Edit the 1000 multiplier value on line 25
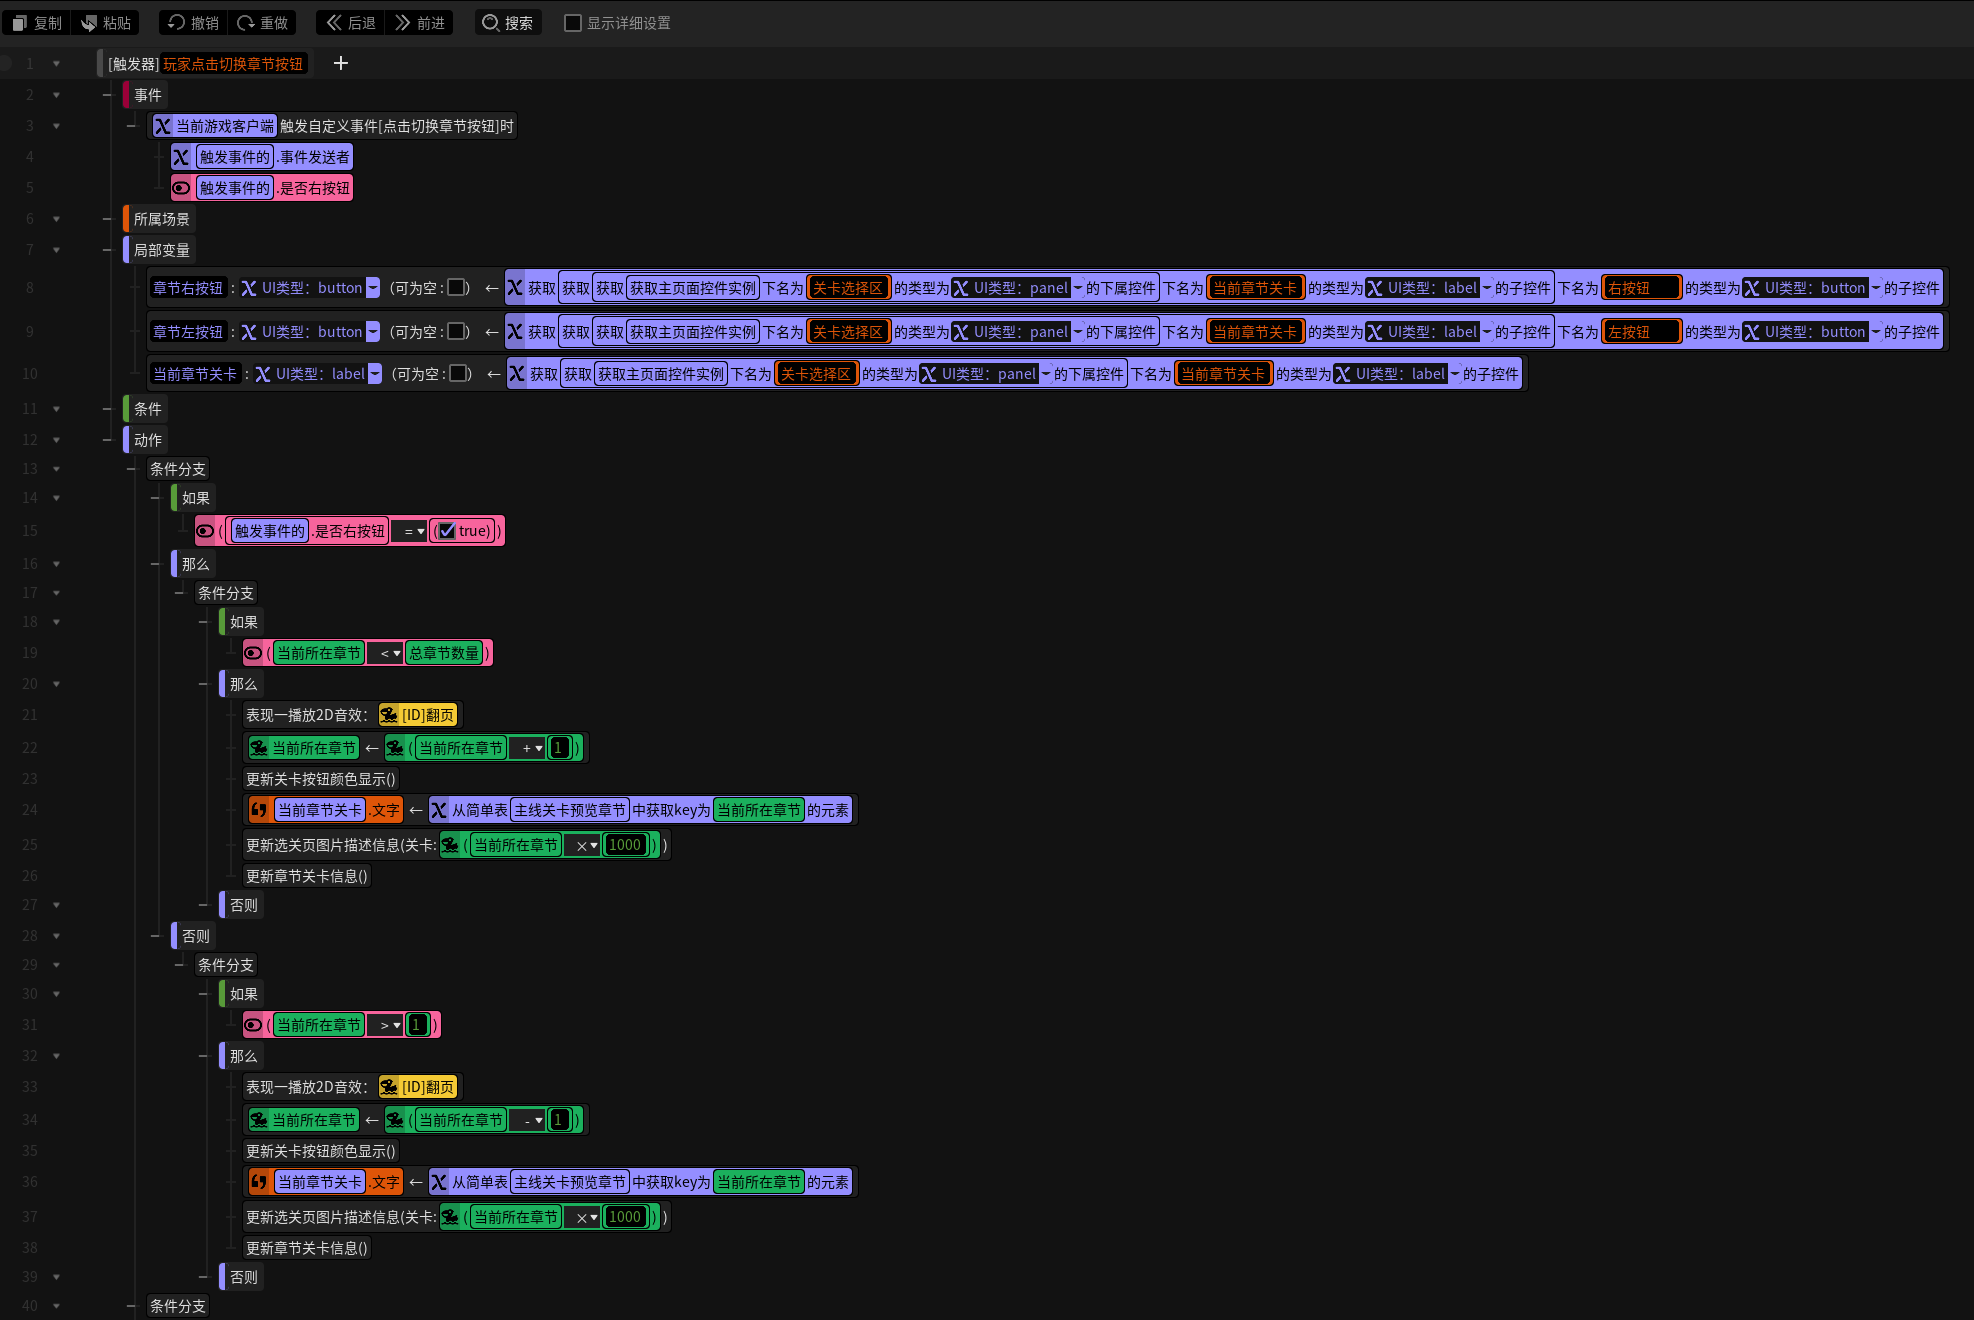The image size is (1974, 1320). (x=625, y=845)
